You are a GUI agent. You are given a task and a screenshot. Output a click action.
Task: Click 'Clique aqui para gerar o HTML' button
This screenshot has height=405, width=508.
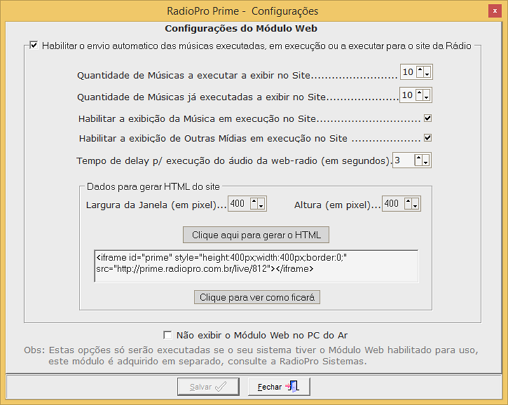[x=256, y=235]
